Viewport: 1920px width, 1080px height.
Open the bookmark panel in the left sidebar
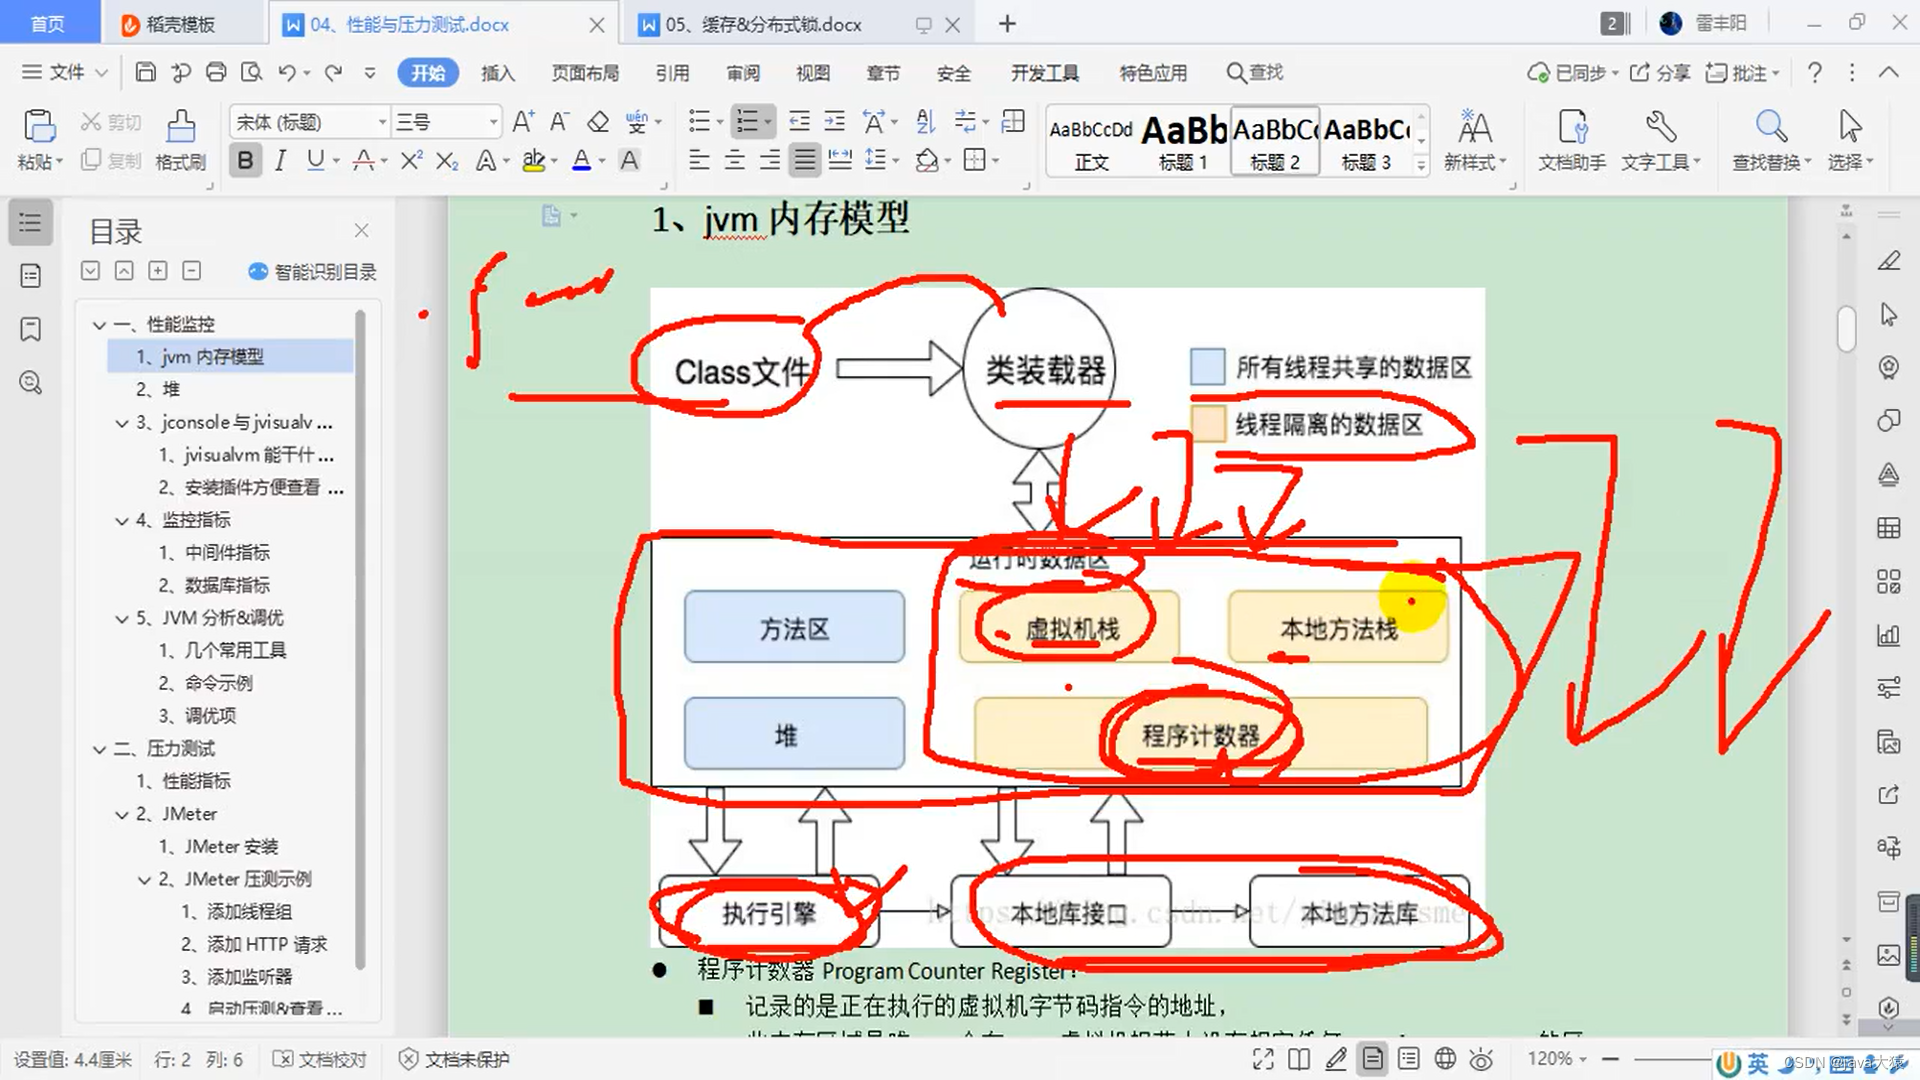coord(30,329)
